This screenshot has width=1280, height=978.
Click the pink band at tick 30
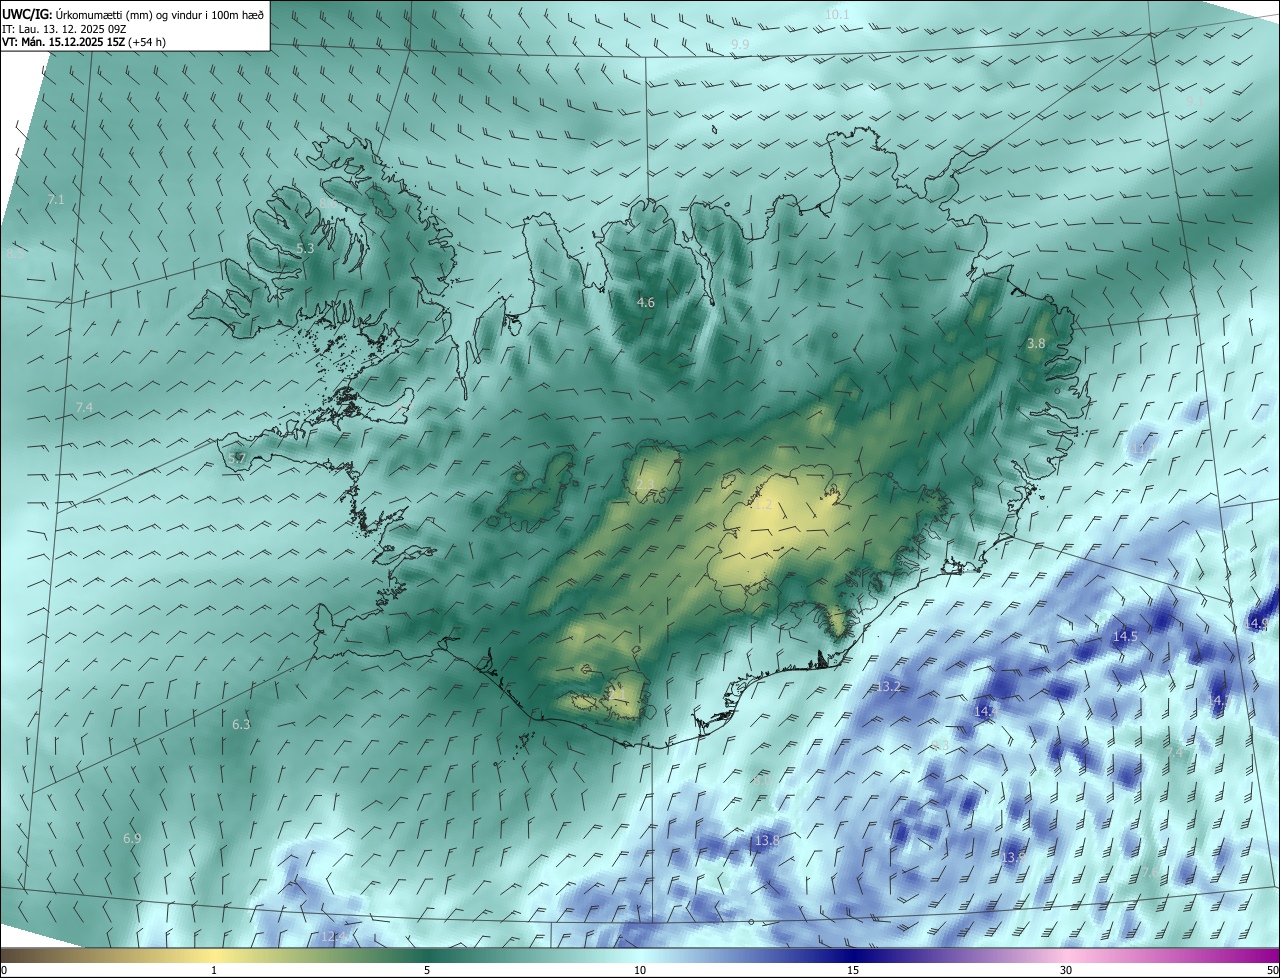pyautogui.click(x=1066, y=956)
